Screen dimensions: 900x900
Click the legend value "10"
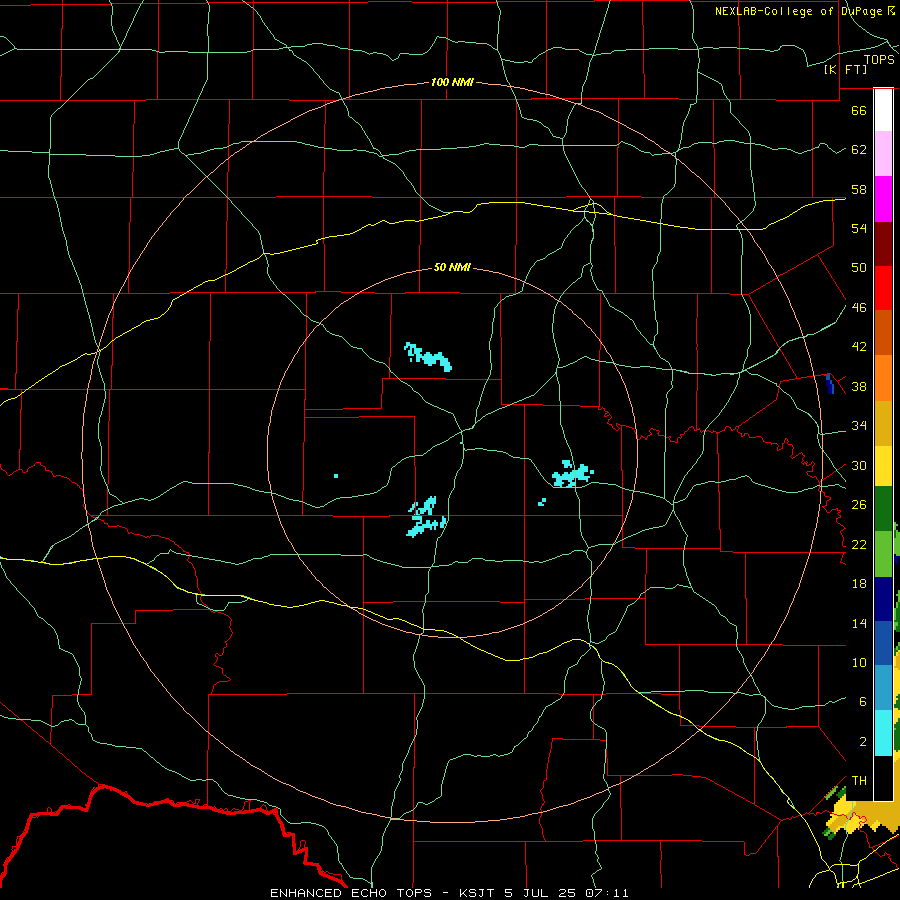pos(859,663)
